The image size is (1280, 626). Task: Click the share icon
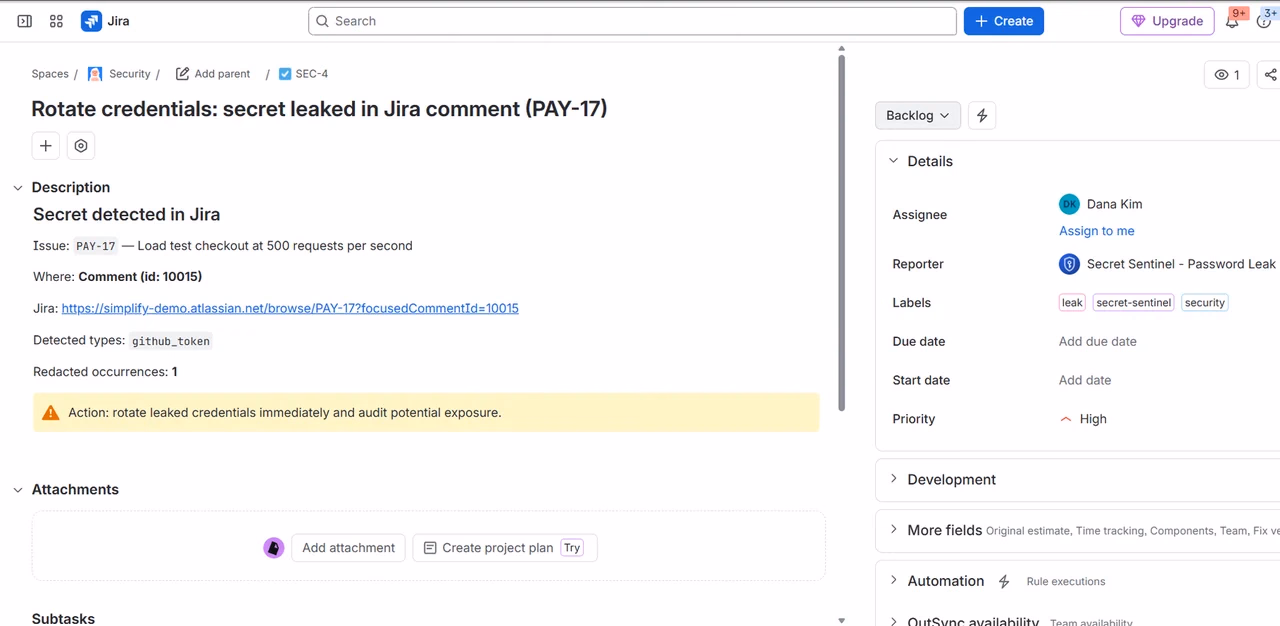point(1269,75)
